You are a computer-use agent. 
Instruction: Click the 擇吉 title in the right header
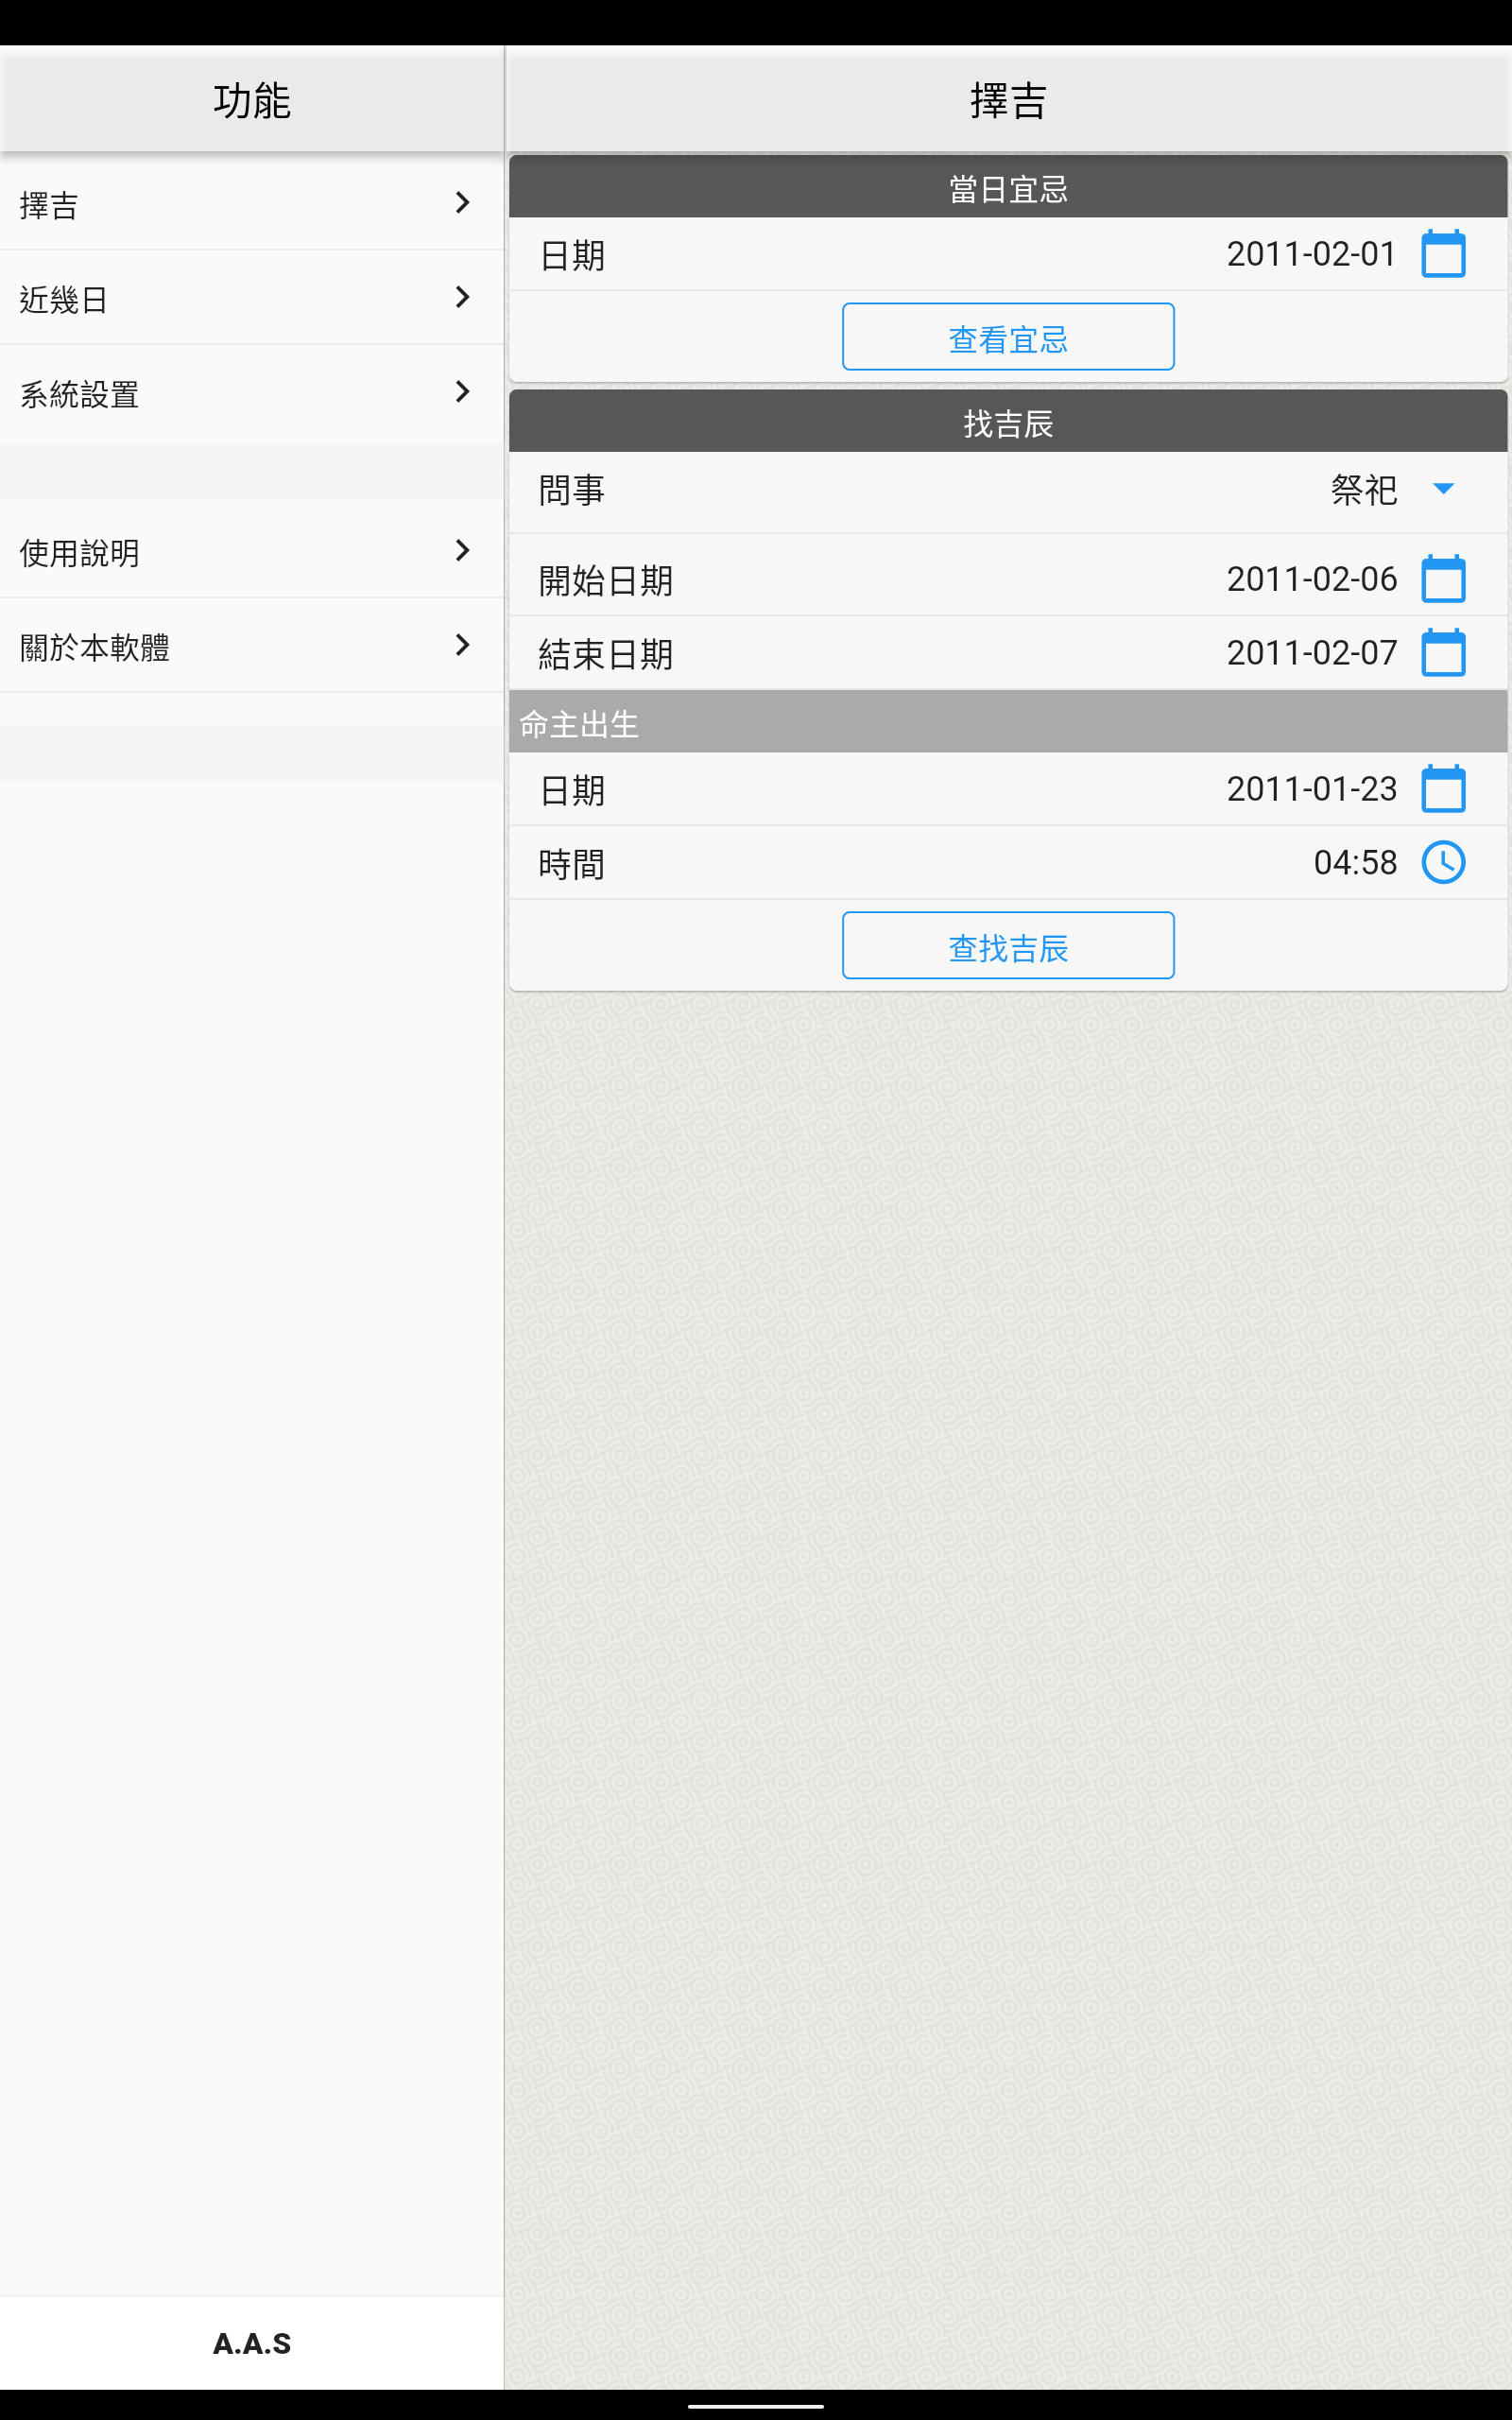click(1008, 101)
